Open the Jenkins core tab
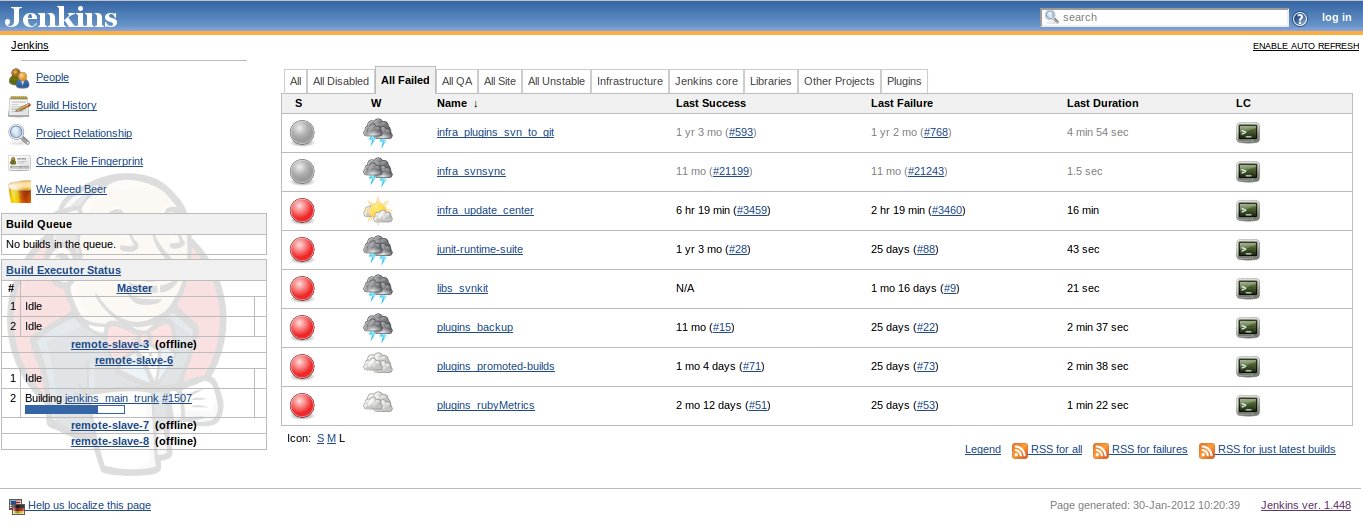This screenshot has height=530, width=1363. pos(706,81)
